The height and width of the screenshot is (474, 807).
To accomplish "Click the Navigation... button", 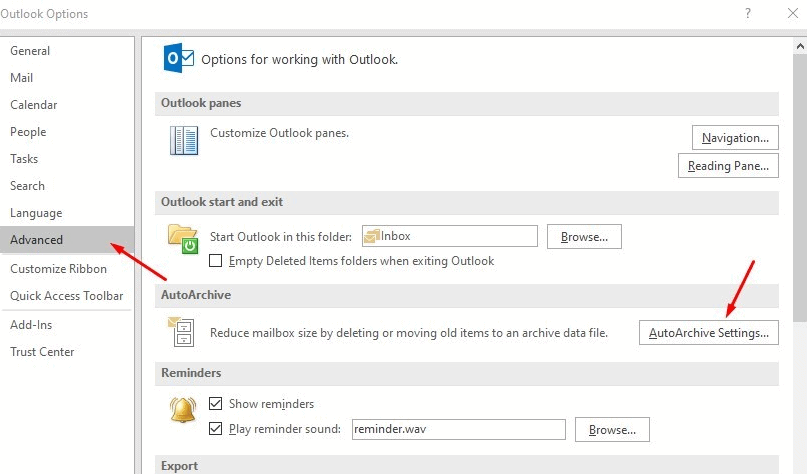I will click(x=735, y=138).
